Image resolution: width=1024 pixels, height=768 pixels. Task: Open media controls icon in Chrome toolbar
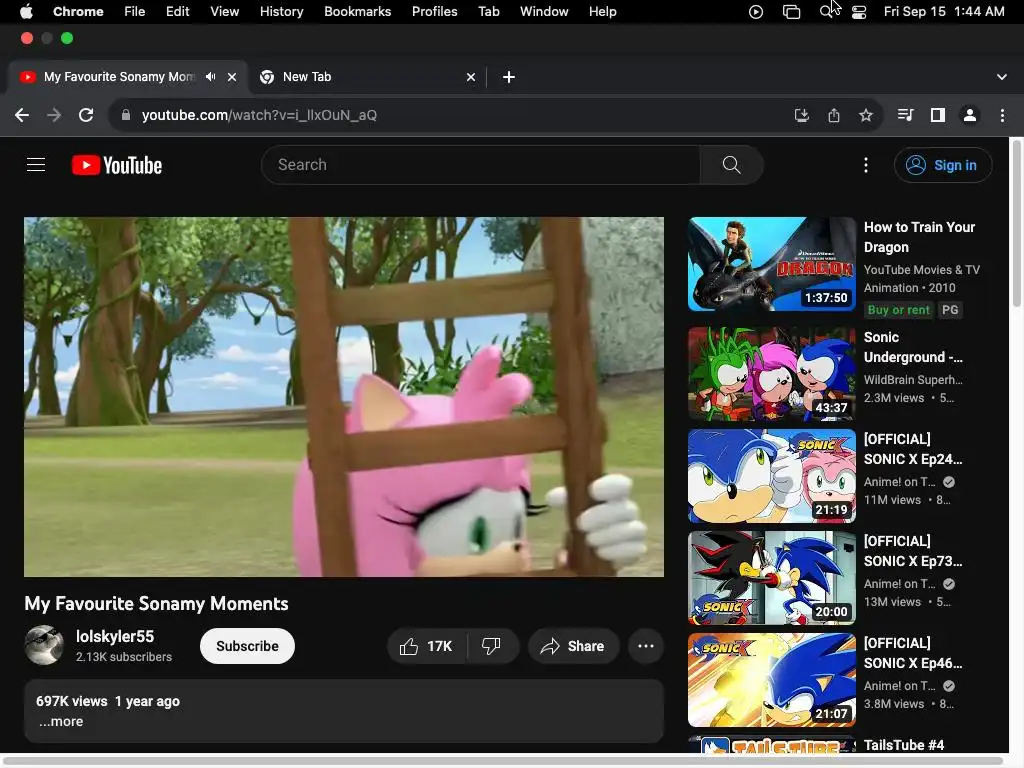click(x=905, y=116)
